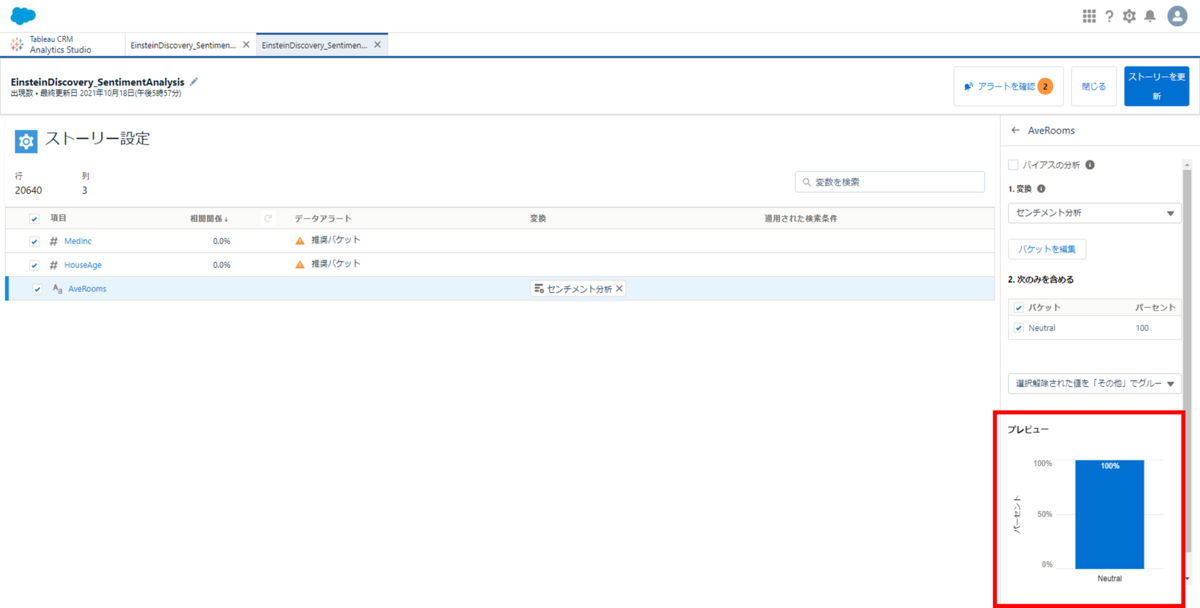Uncheck the AveRooms row checkbox
The image size is (1200, 608).
pyautogui.click(x=37, y=289)
